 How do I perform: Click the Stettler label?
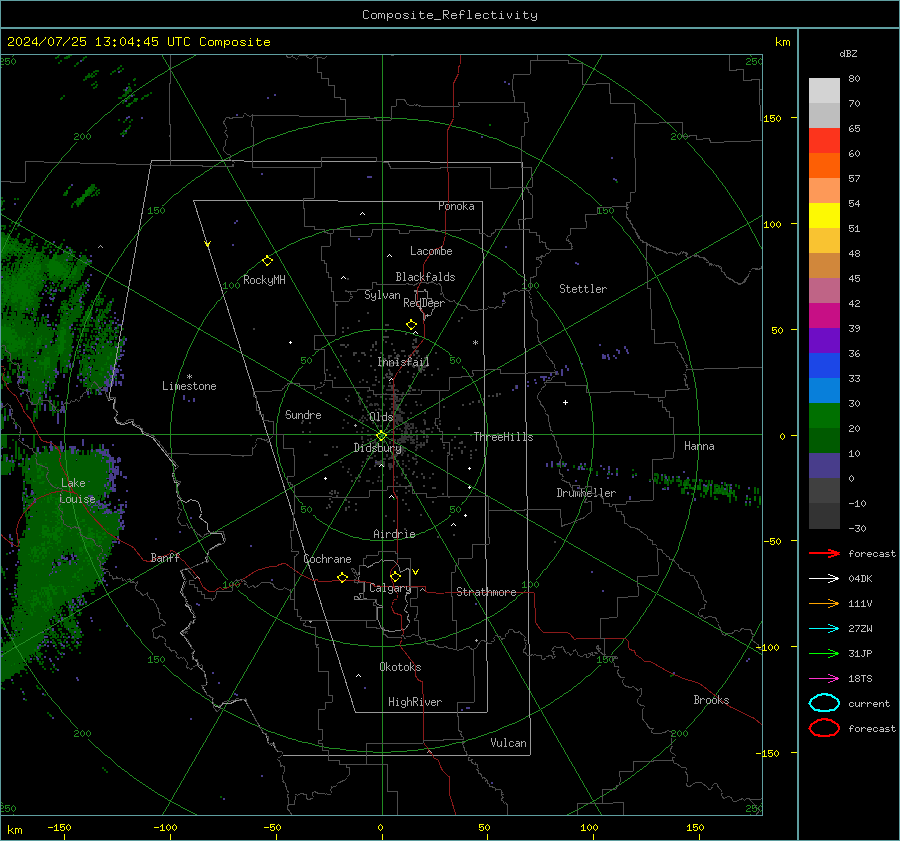(x=583, y=289)
